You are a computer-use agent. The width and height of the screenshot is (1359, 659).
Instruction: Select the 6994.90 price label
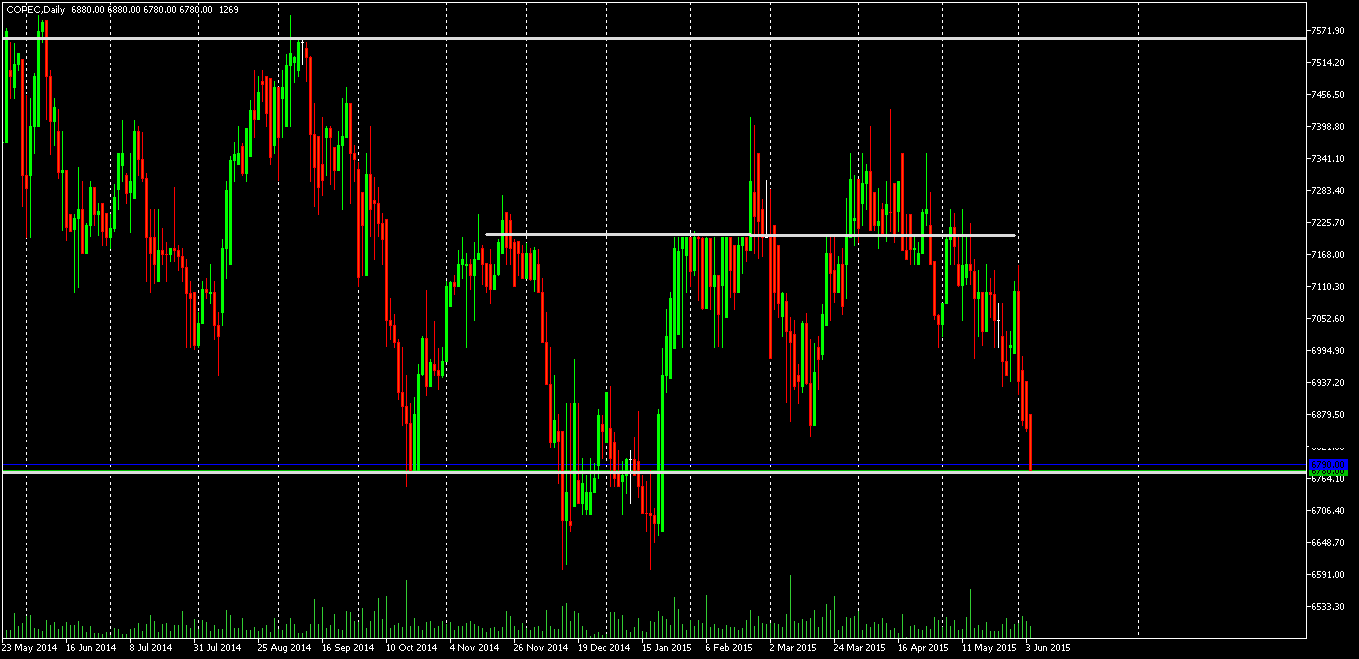(1330, 351)
